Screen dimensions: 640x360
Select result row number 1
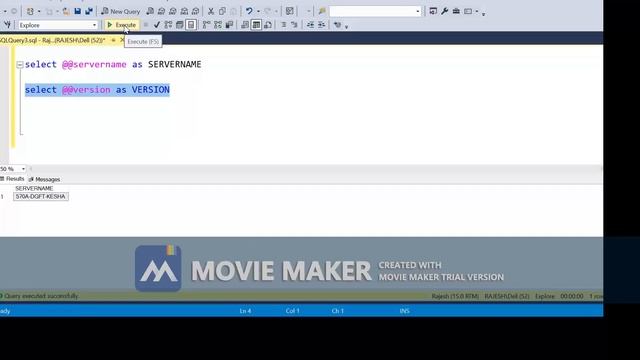click(2, 197)
